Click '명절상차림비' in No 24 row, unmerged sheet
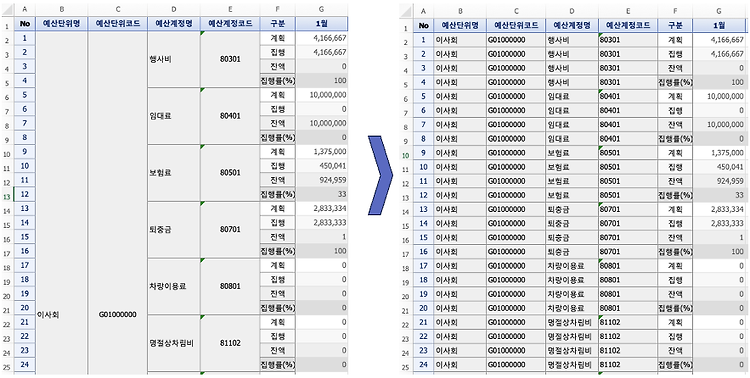The width and height of the screenshot is (750, 378). click(572, 365)
